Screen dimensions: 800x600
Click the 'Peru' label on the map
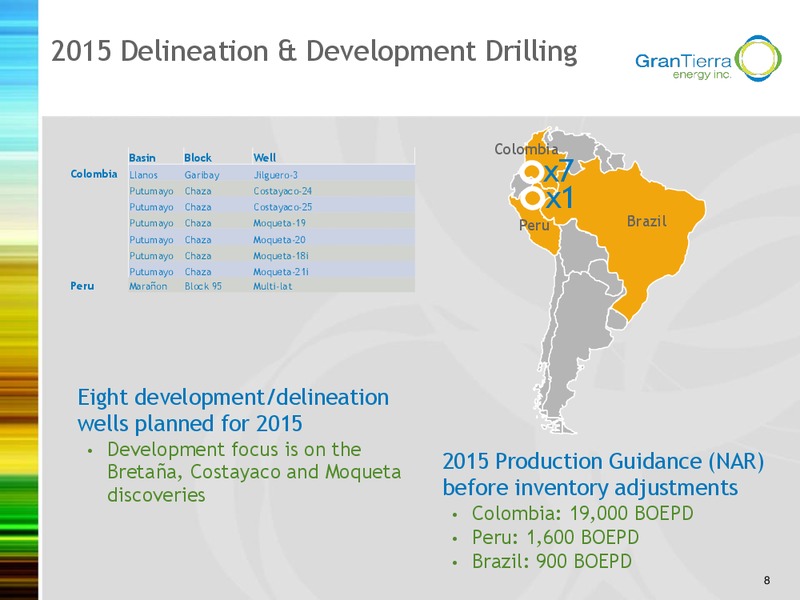coord(534,225)
